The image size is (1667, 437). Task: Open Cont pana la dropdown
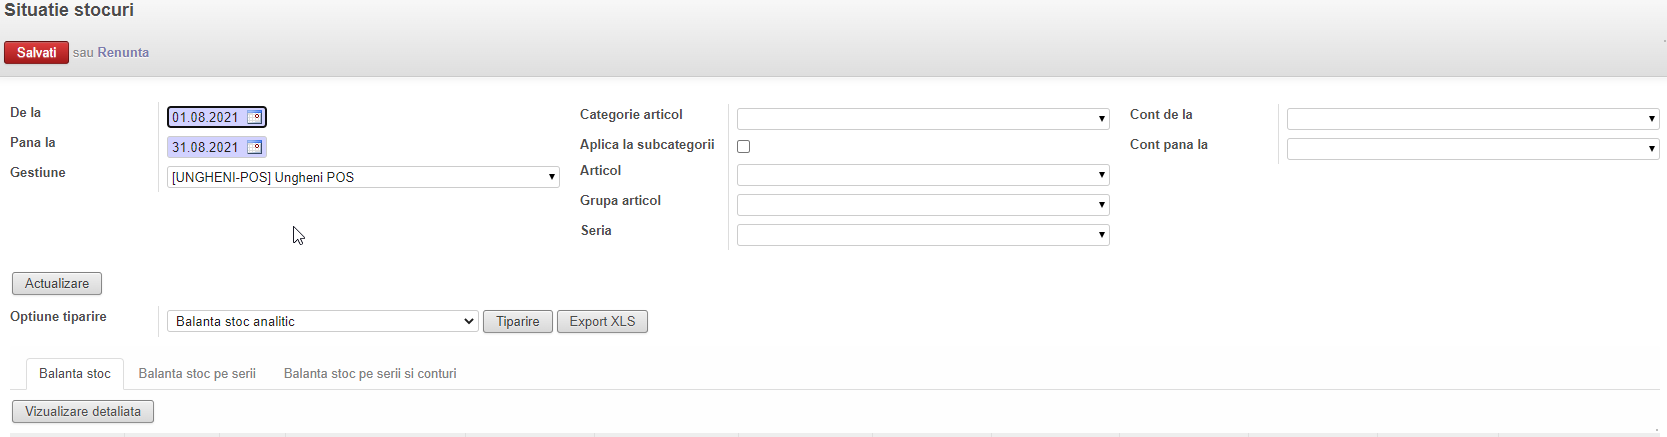pos(1472,149)
